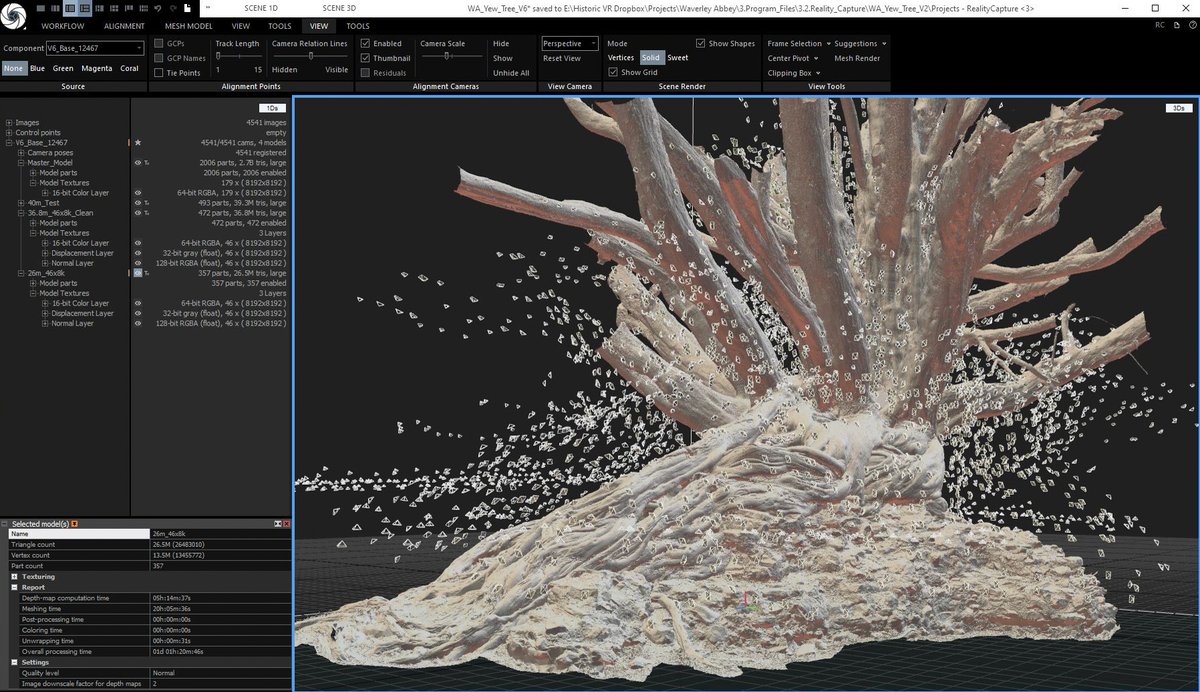Open the Component V6_Base_12467 dropdown

(x=95, y=48)
